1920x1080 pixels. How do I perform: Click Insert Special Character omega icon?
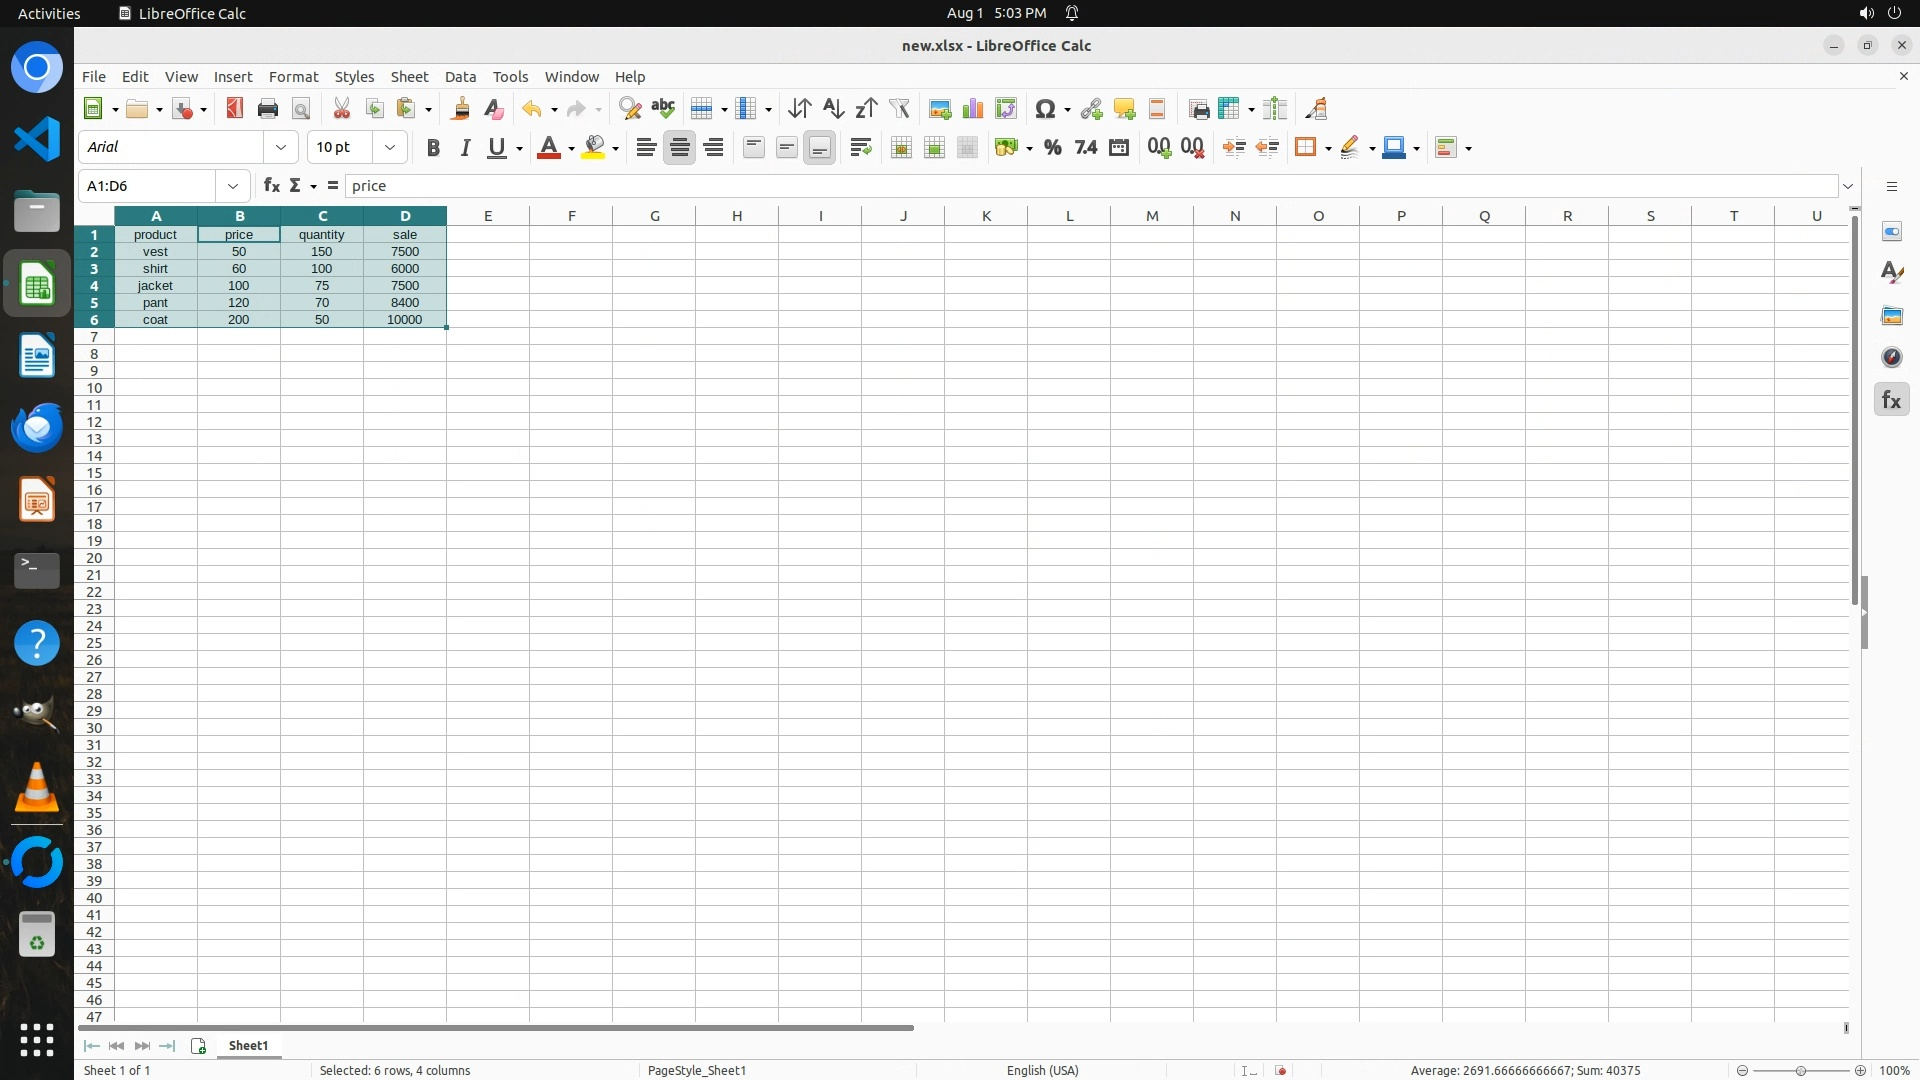click(1045, 109)
